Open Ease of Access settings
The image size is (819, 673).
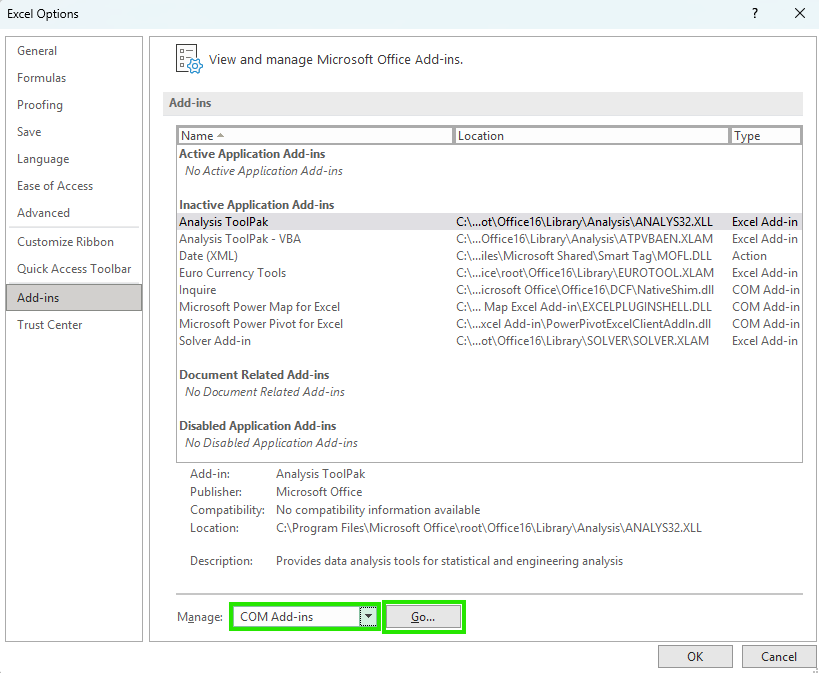pos(55,186)
